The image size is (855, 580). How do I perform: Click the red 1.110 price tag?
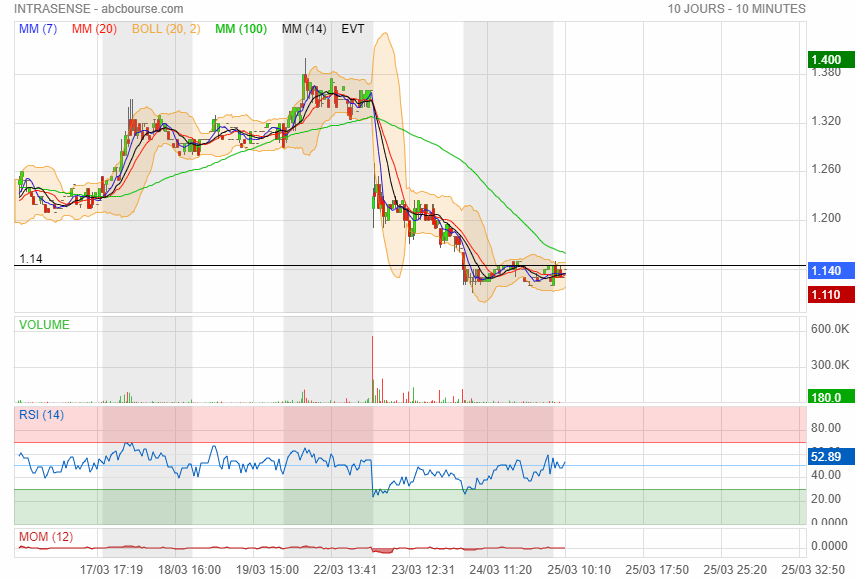831,295
